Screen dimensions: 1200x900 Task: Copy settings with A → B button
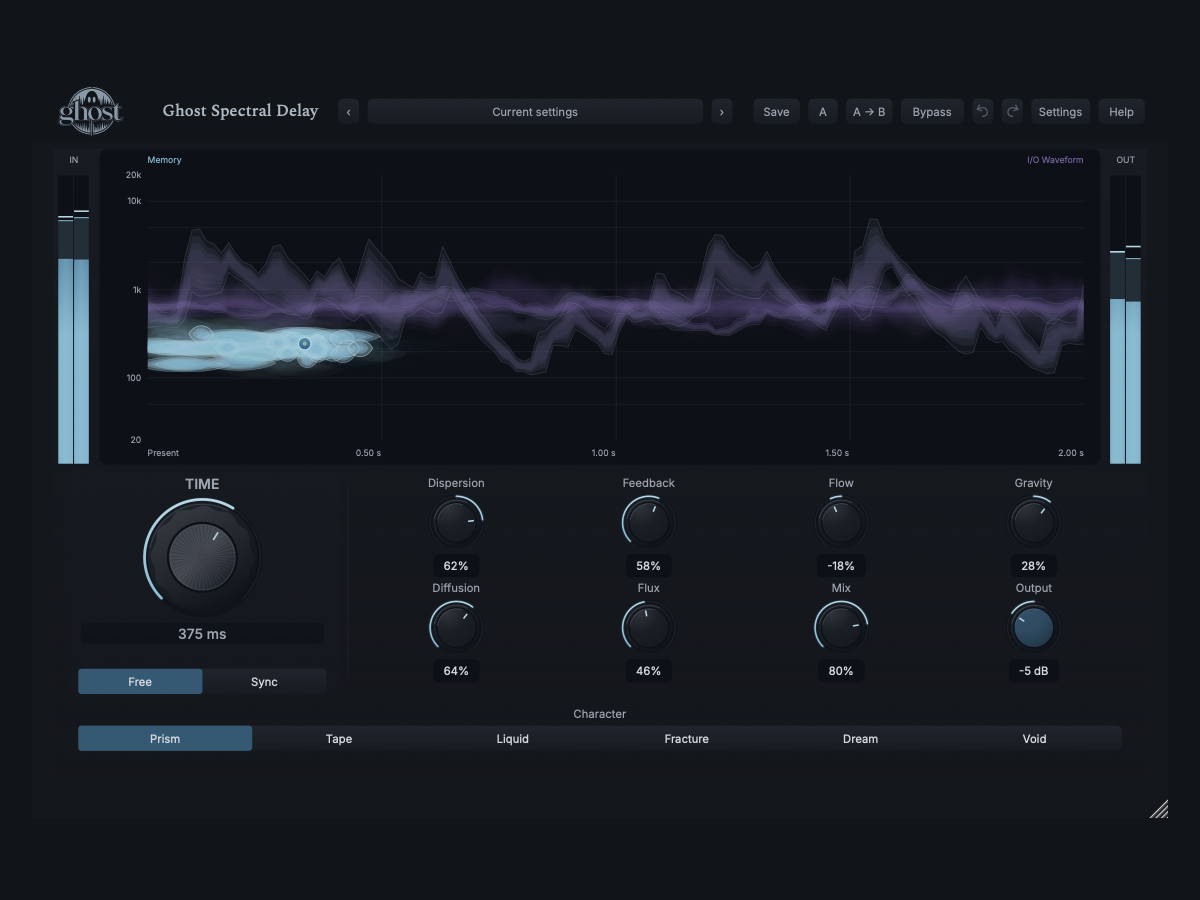coord(869,112)
